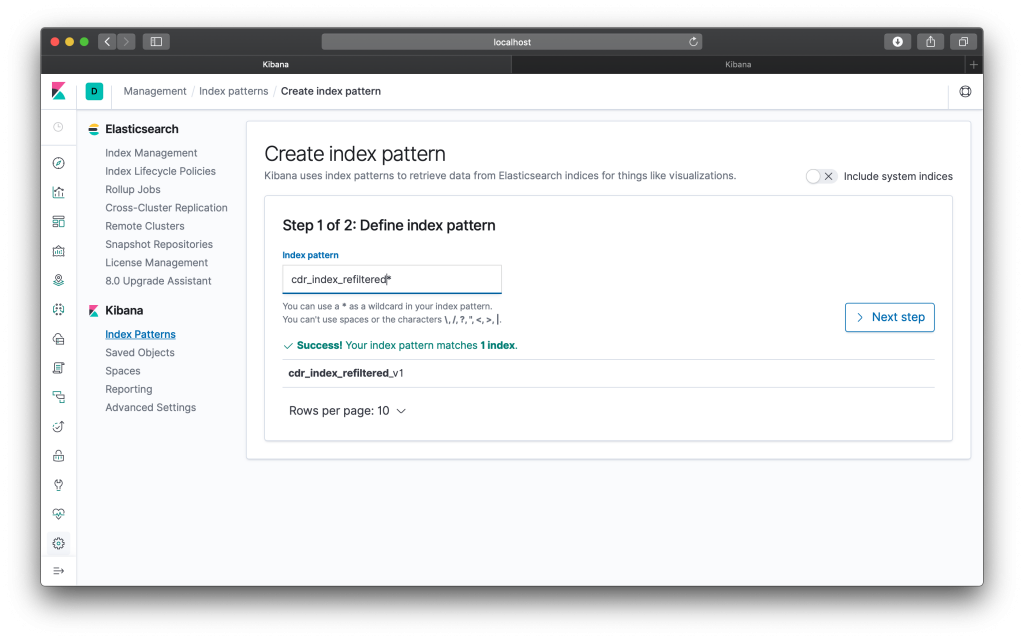The width and height of the screenshot is (1024, 640).
Task: Click the Safari share icon
Action: coord(931,42)
